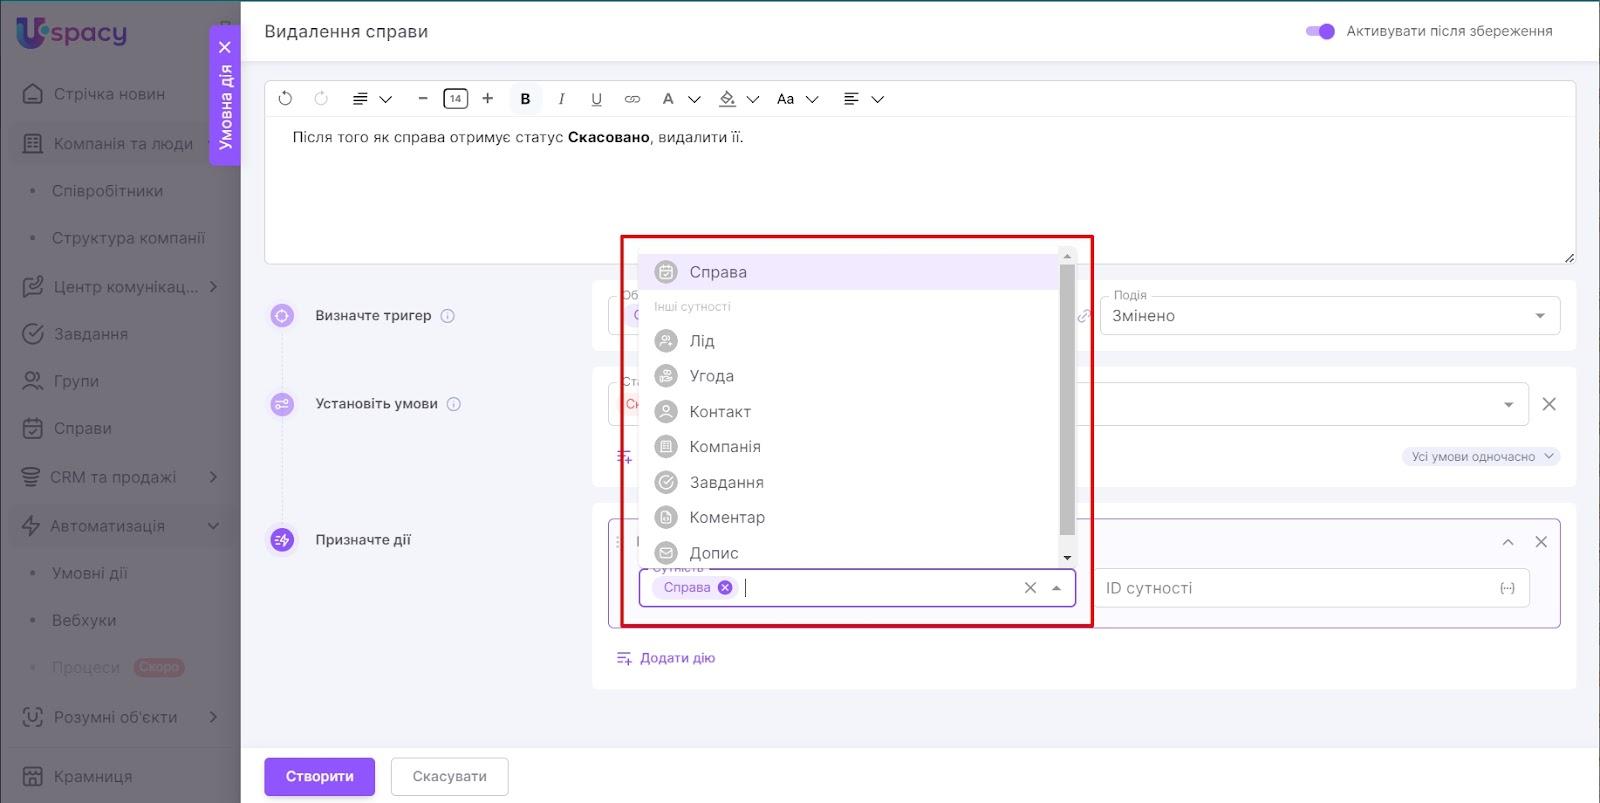
Task: Click the Створити button
Action: pyautogui.click(x=319, y=776)
